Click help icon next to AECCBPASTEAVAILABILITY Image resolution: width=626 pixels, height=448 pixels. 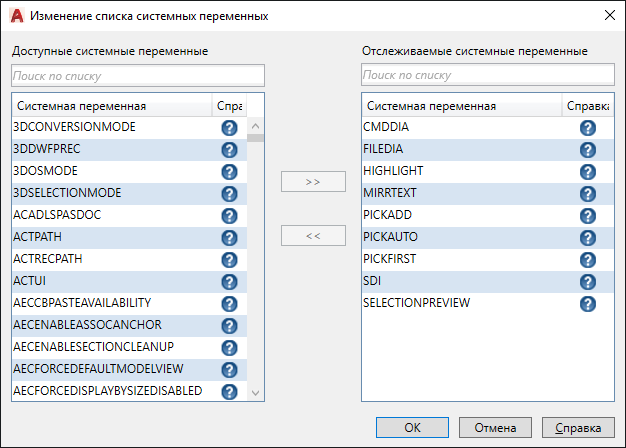(x=228, y=304)
